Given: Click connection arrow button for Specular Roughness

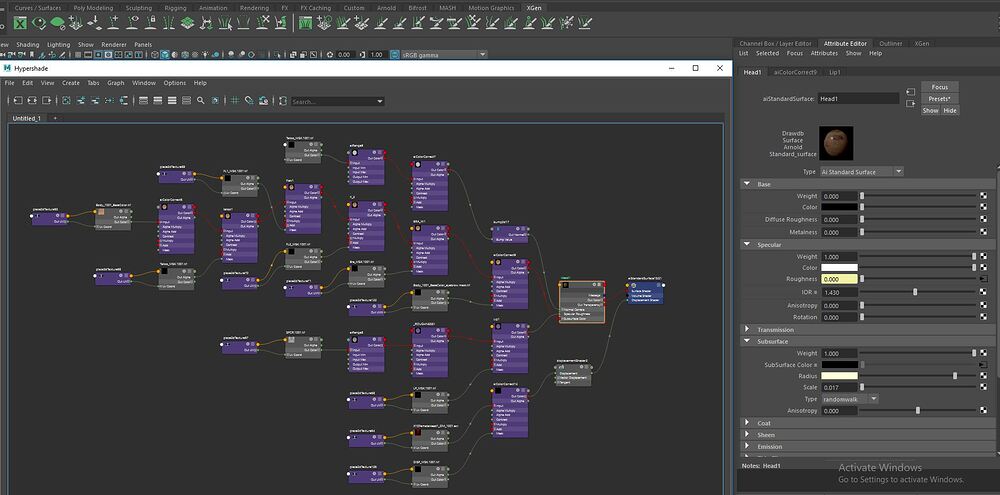Looking at the screenshot, I should click(983, 279).
